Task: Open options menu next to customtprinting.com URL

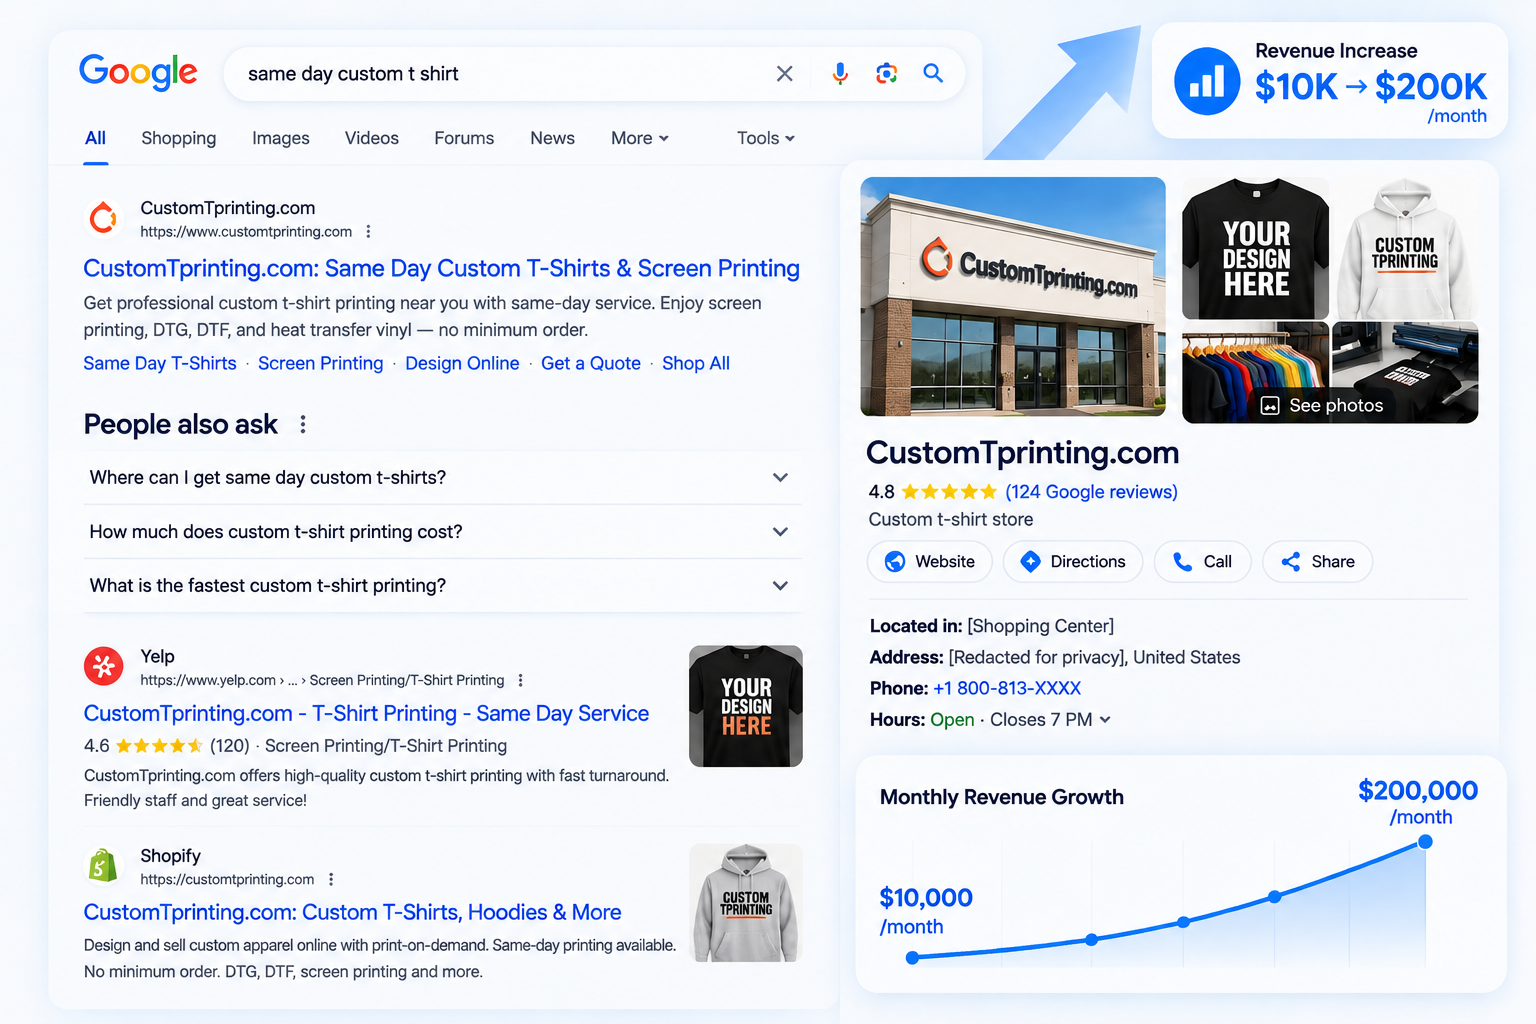Action: point(368,232)
